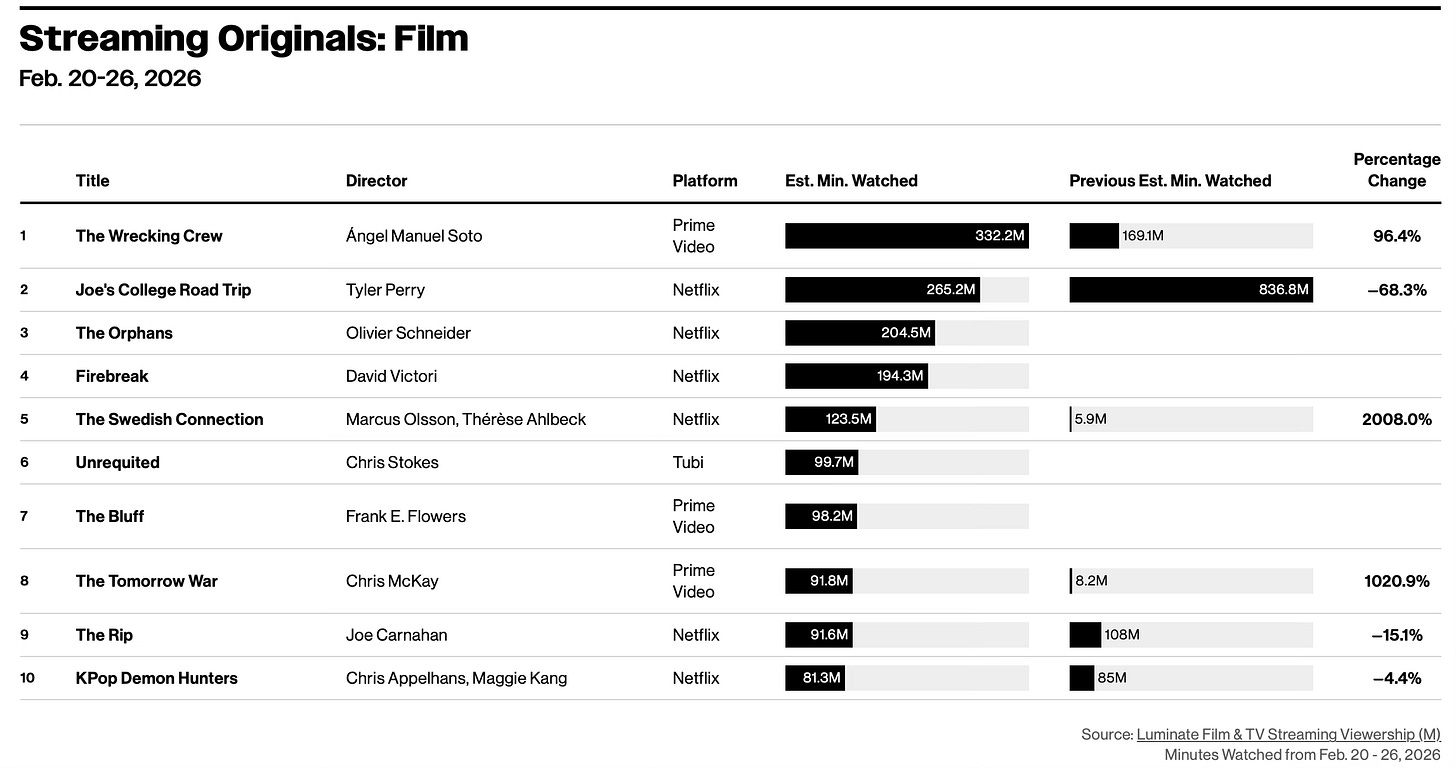The height and width of the screenshot is (768, 1456).
Task: Click the Previous Est. Min. Watched header
Action: coord(1170,181)
